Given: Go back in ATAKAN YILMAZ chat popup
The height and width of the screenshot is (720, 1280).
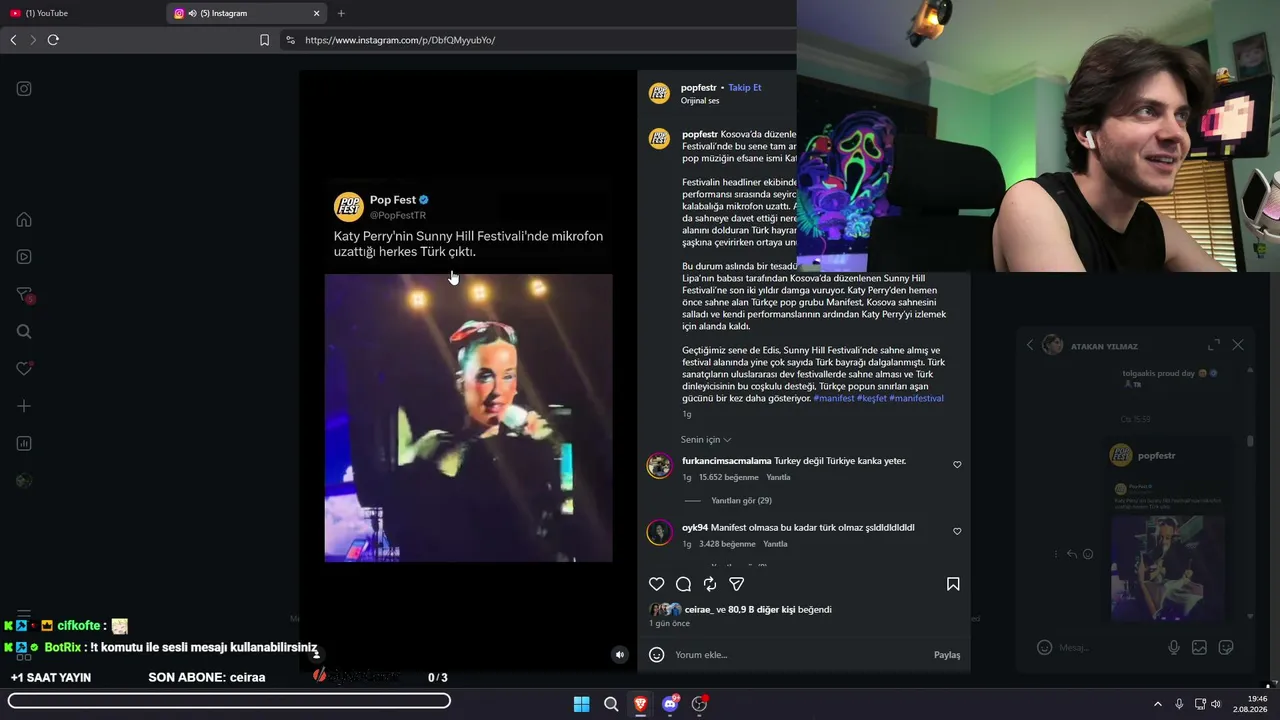Looking at the screenshot, I should tap(1030, 345).
